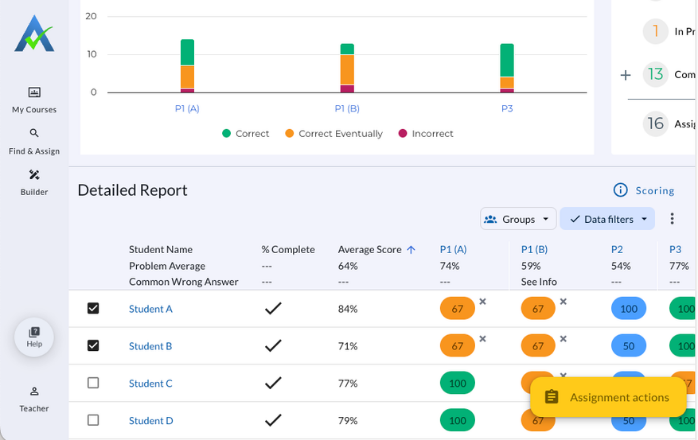The width and height of the screenshot is (698, 440).
Task: Expand the Groups dropdown
Action: tap(518, 219)
